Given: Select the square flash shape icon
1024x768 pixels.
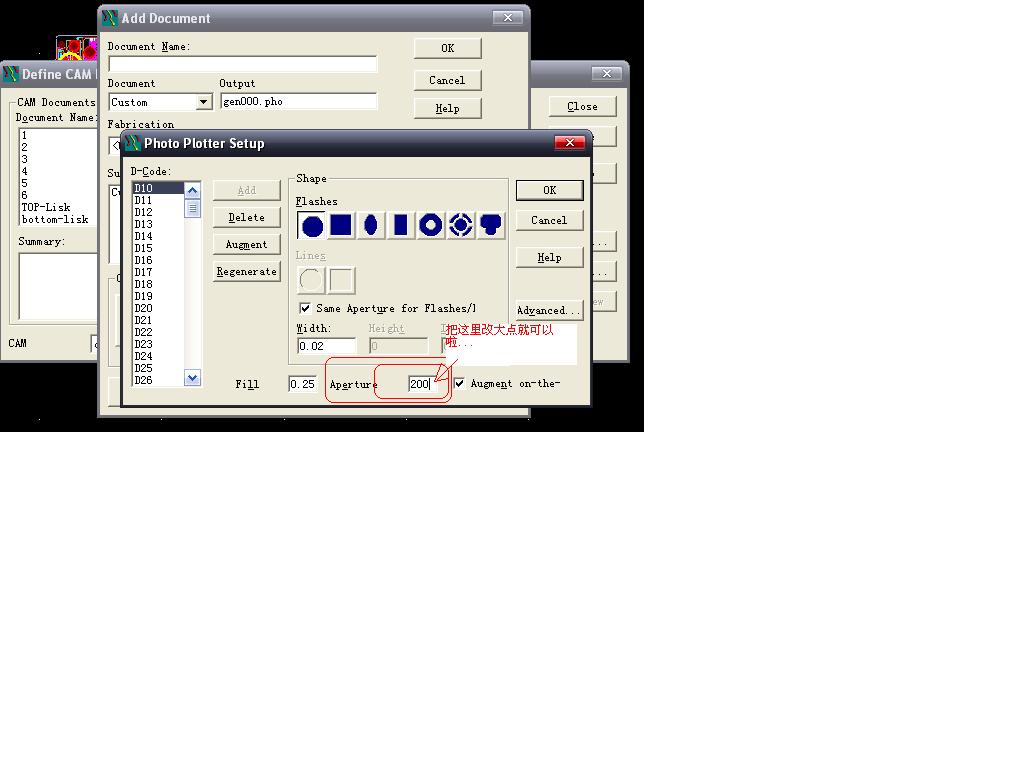Looking at the screenshot, I should (x=341, y=225).
